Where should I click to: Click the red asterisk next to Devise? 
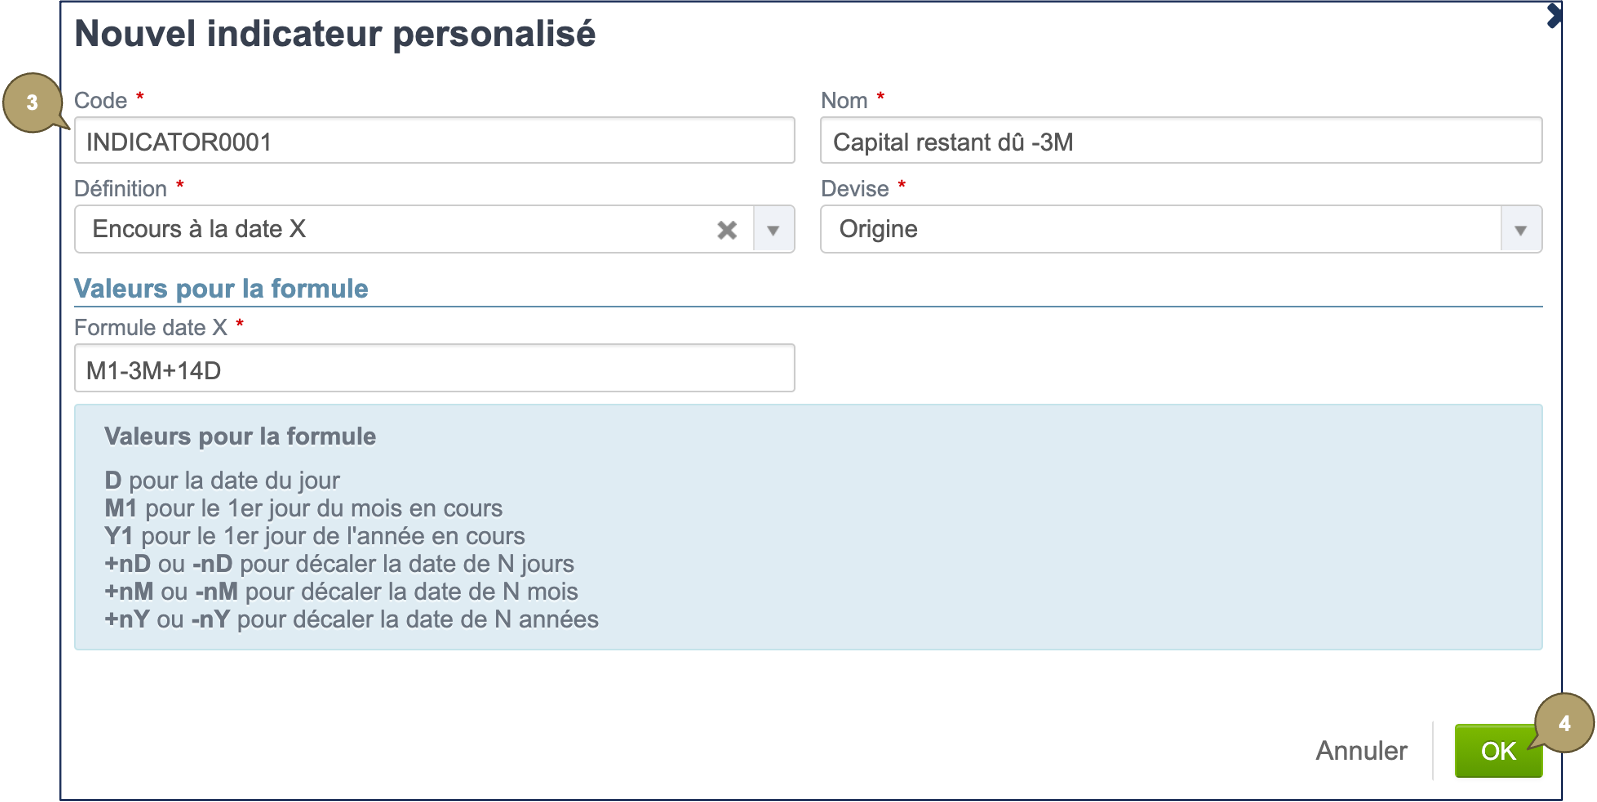(x=902, y=184)
